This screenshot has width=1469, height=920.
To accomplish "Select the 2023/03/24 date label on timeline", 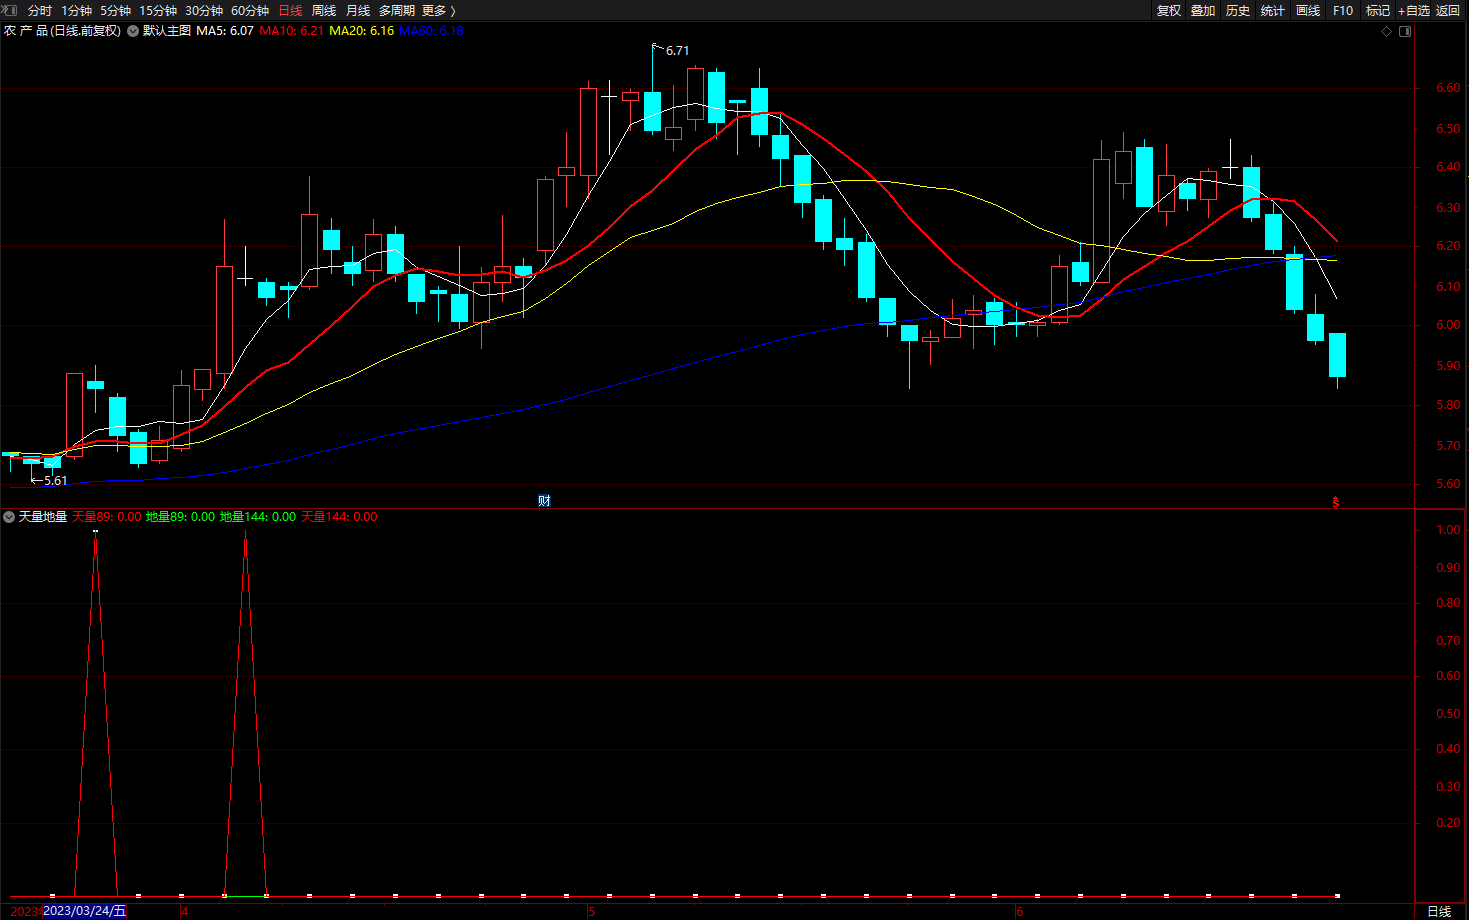I will [x=85, y=911].
